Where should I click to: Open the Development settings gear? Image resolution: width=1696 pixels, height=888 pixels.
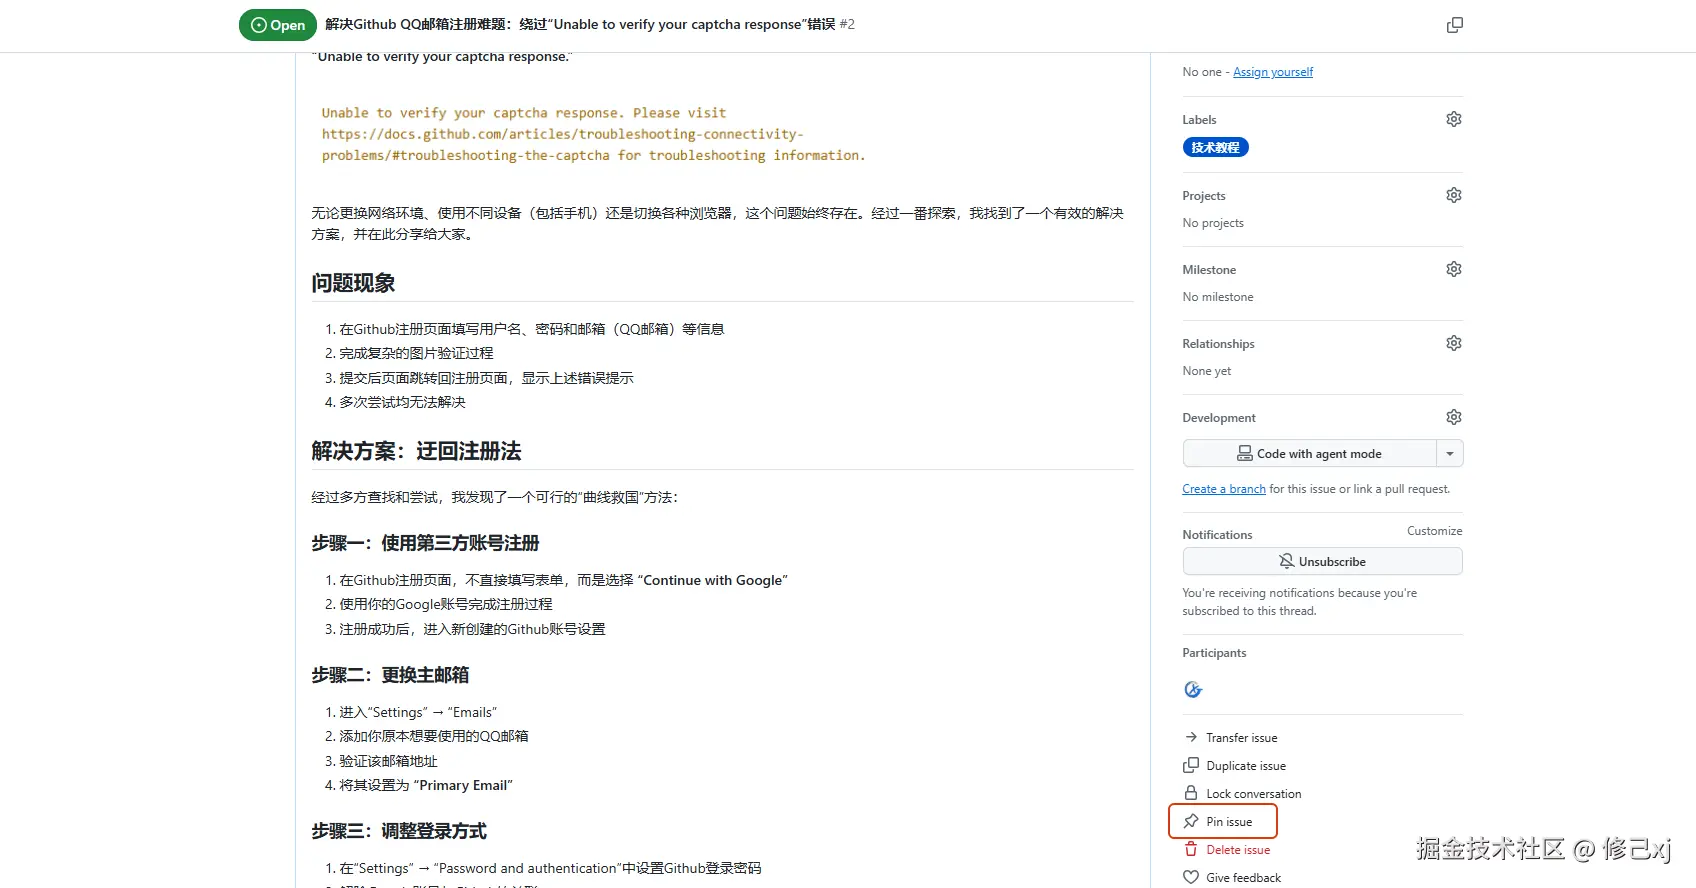point(1454,417)
